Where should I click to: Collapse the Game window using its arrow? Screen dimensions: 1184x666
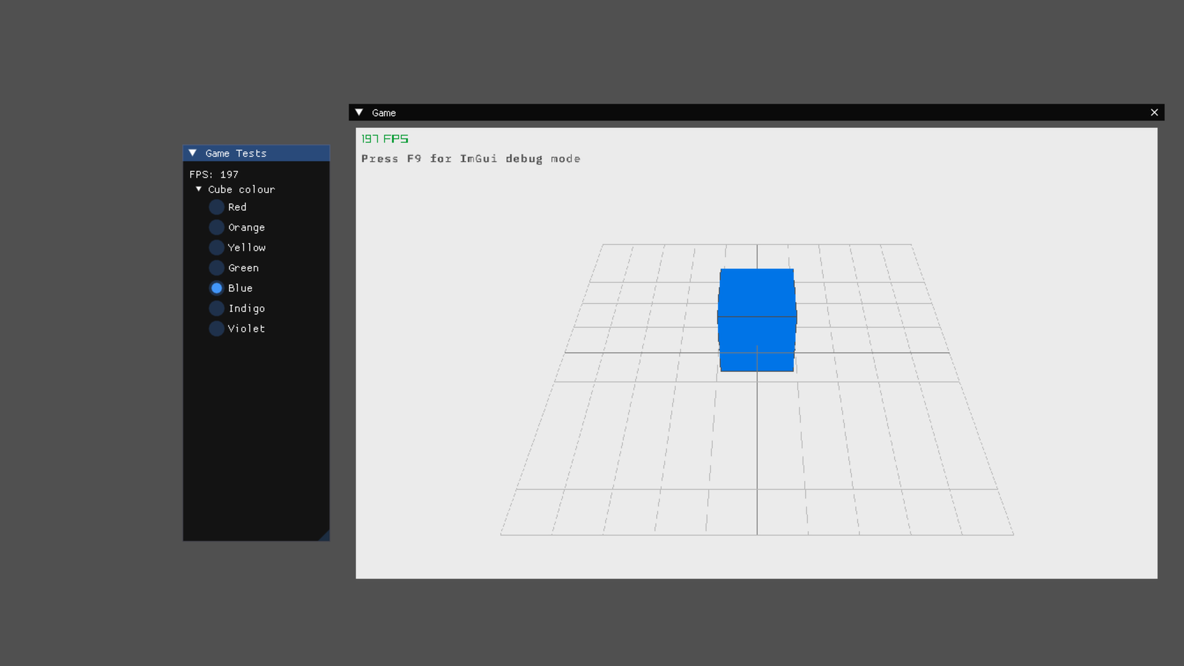coord(359,113)
